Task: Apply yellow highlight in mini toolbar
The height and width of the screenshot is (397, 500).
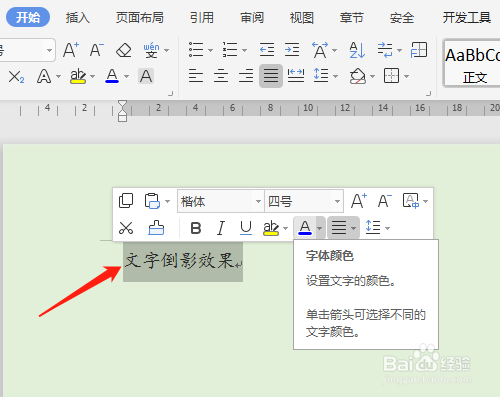Action: 271,228
